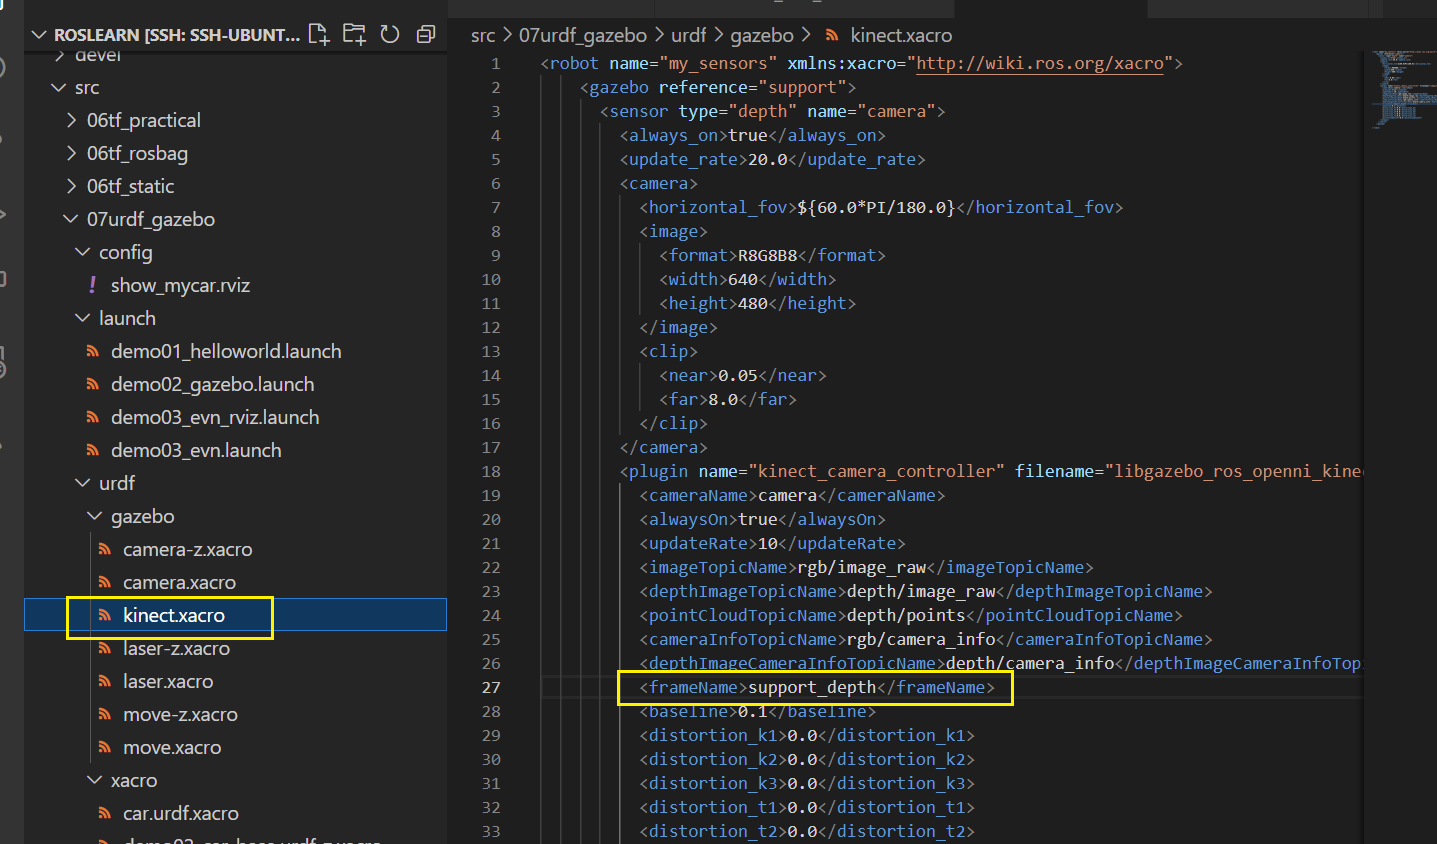Click the file icon beside camera-z.xacro
Viewport: 1437px width, 844px height.
[x=105, y=549]
